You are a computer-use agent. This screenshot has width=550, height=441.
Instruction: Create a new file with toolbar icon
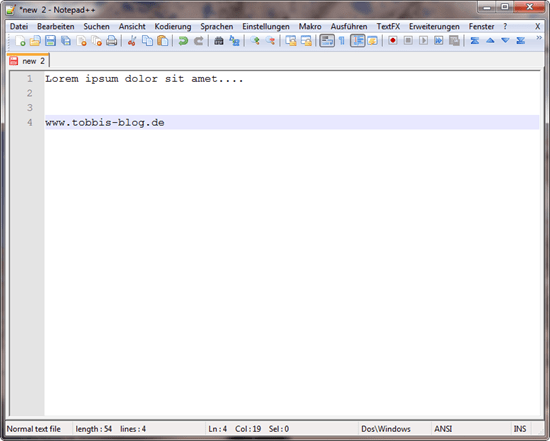(x=20, y=41)
